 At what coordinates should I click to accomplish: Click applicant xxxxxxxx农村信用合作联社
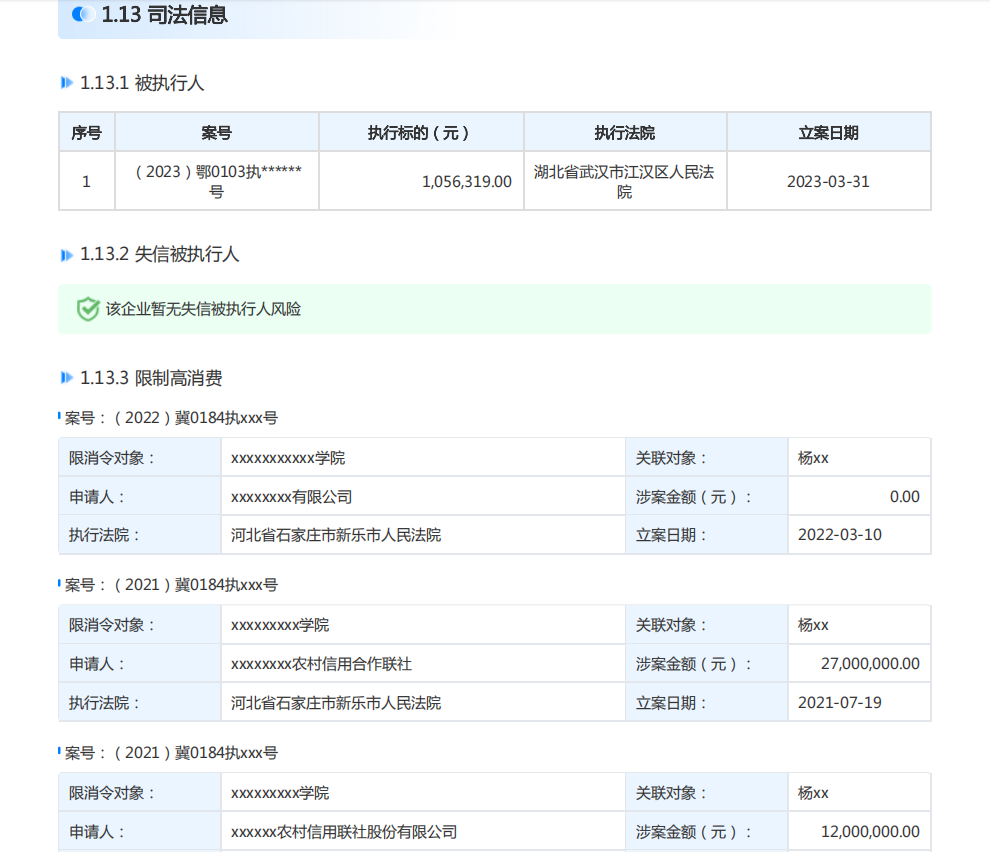321,664
